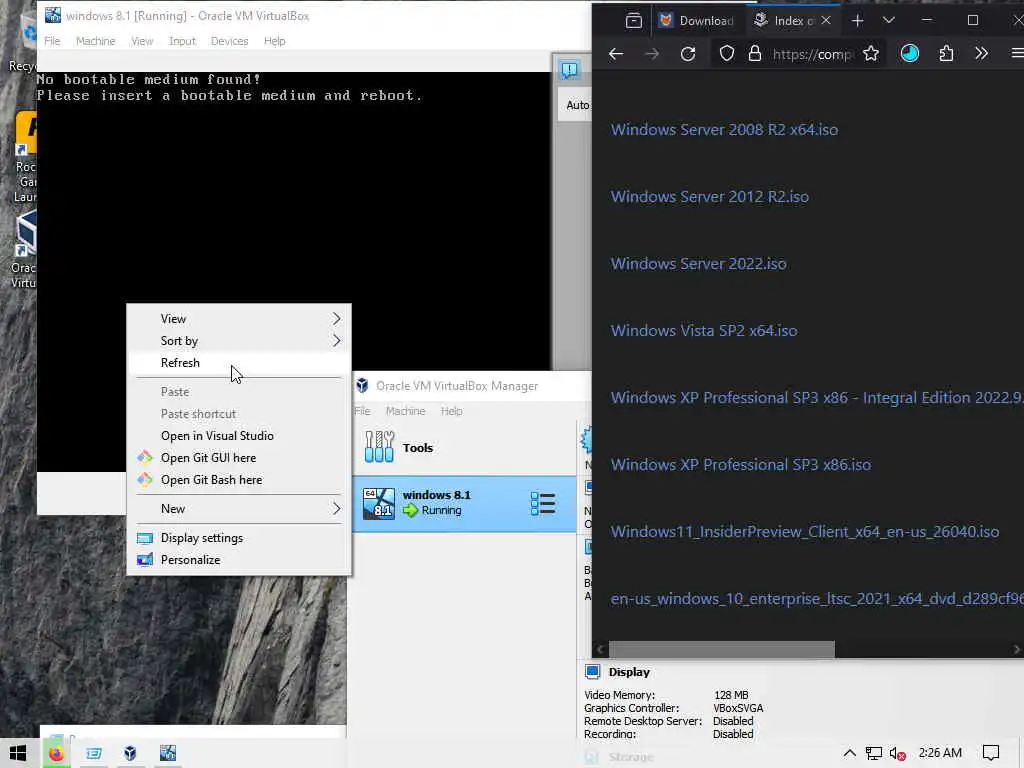Open Devices menu in VM window

click(x=229, y=41)
